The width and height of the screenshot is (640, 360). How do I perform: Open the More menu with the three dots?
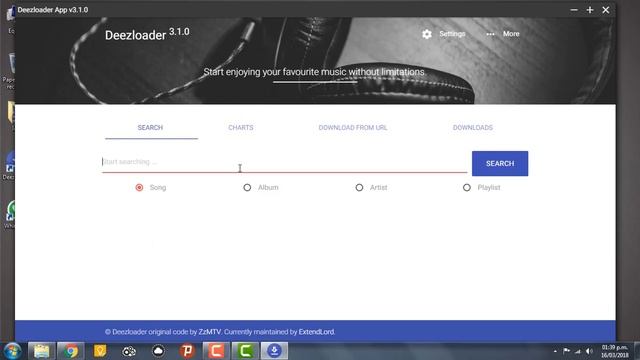[490, 34]
